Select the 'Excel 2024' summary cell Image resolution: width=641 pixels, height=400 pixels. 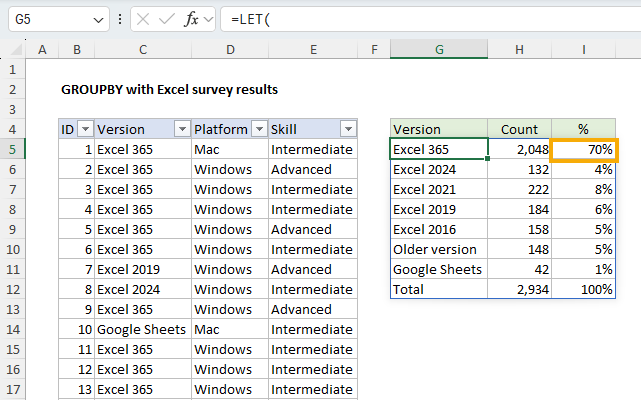439,169
